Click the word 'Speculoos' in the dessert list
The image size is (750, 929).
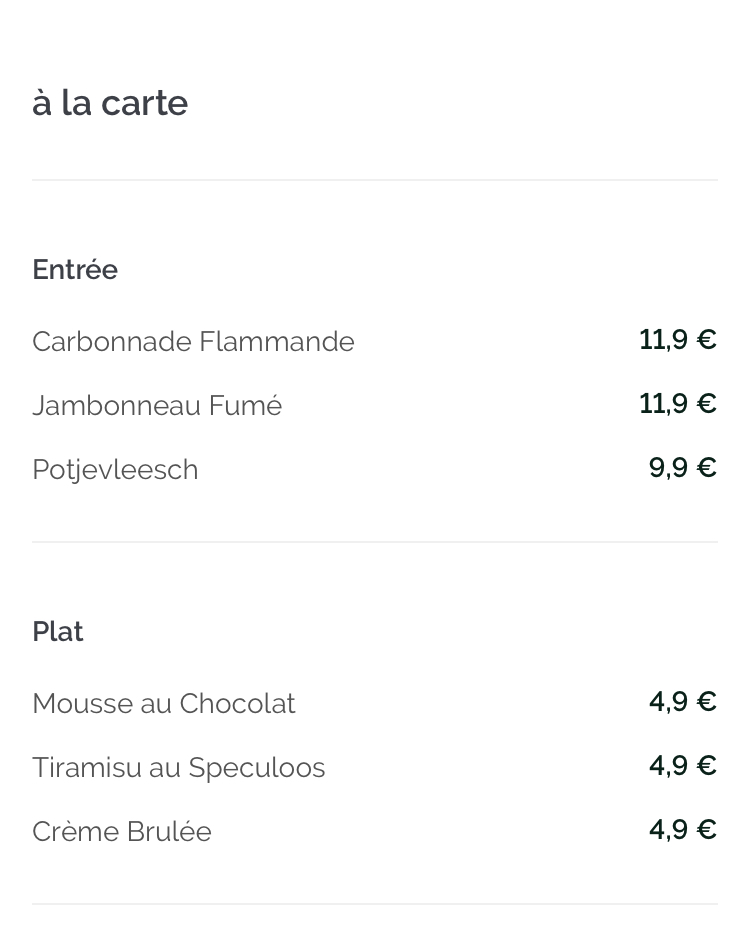257,768
